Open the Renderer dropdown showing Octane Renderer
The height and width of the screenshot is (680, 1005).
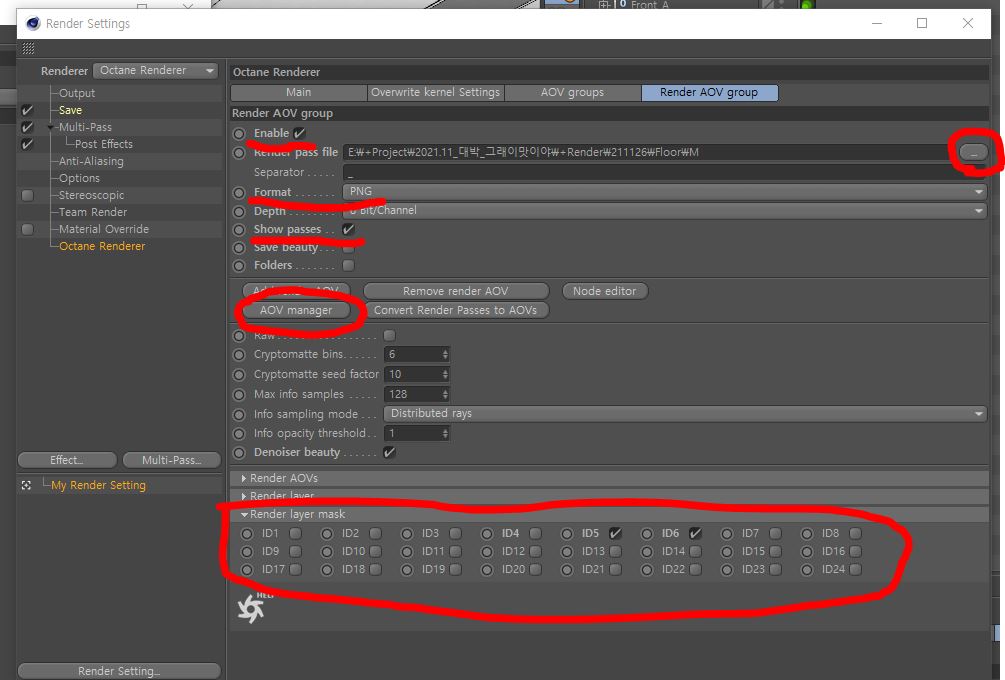click(156, 70)
